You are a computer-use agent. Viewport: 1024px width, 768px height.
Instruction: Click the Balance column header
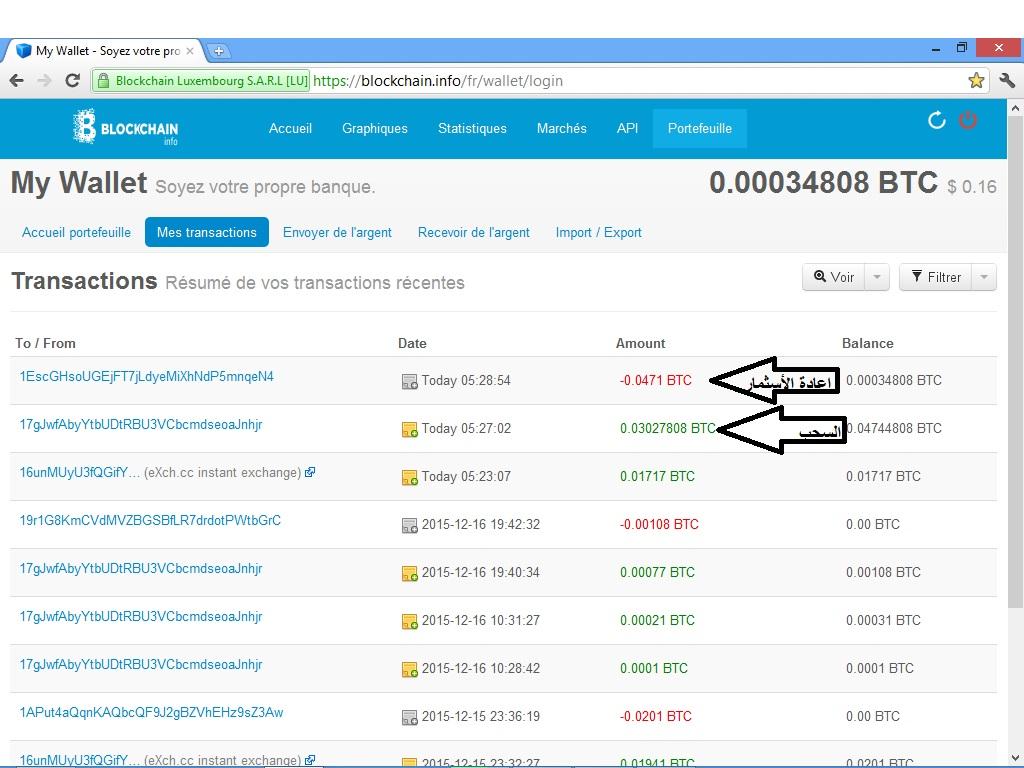tap(867, 344)
